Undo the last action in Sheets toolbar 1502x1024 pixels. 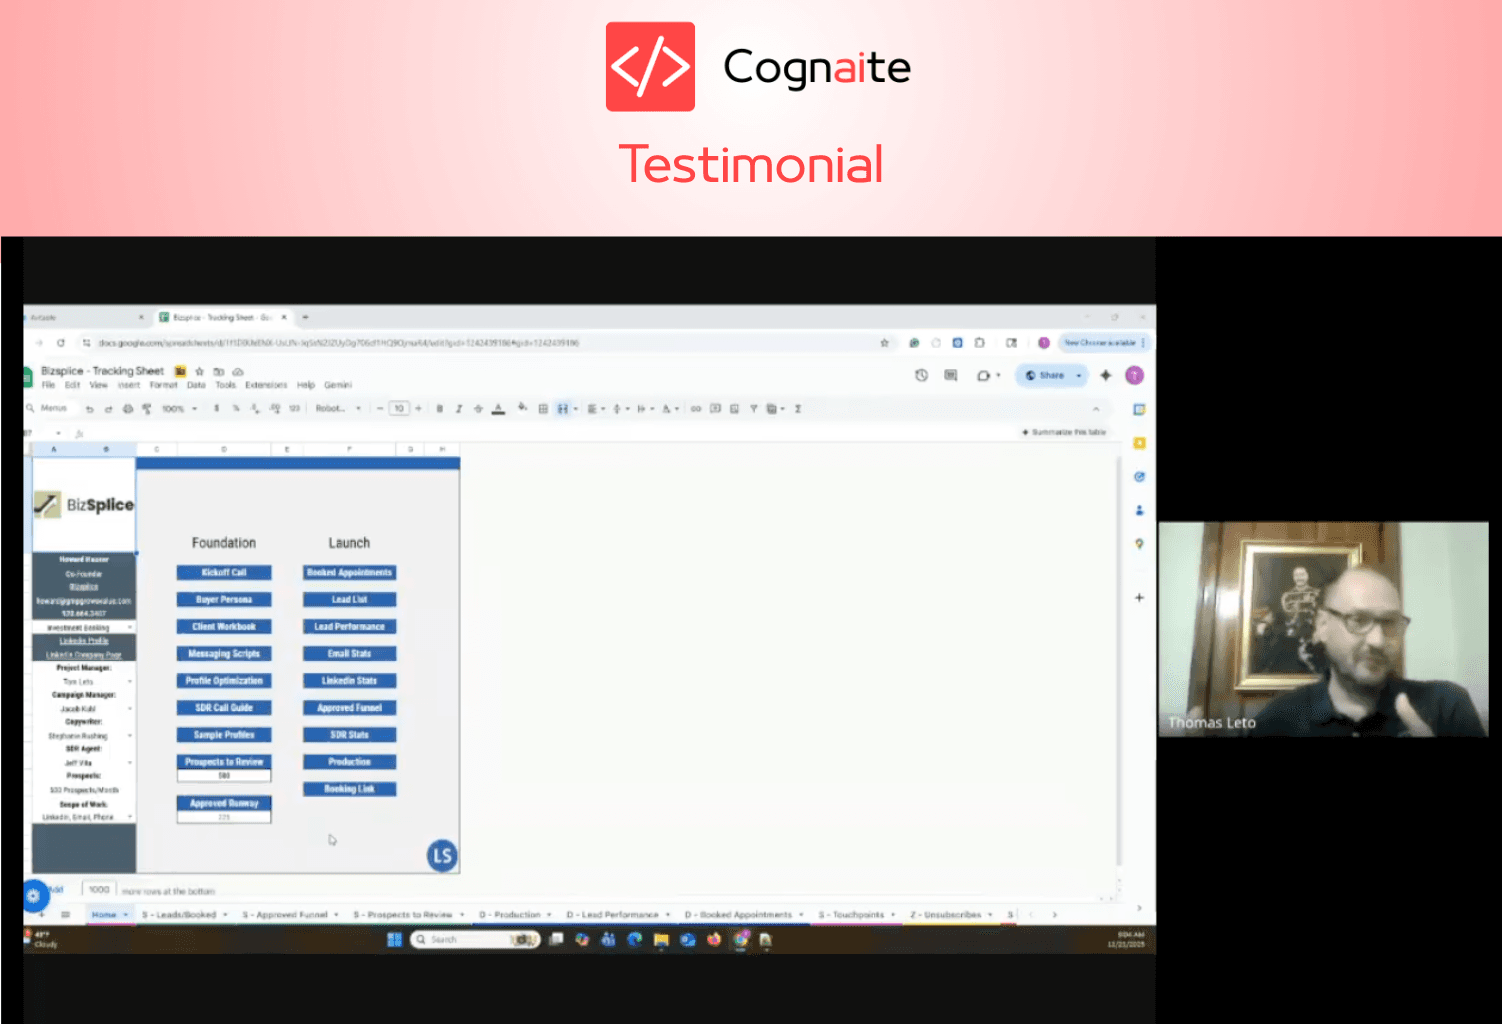89,409
